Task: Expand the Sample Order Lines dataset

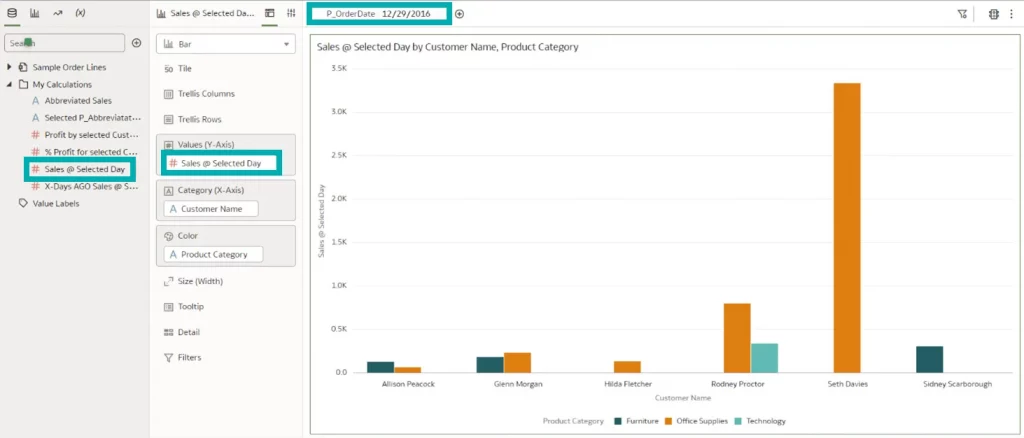Action: (9, 67)
